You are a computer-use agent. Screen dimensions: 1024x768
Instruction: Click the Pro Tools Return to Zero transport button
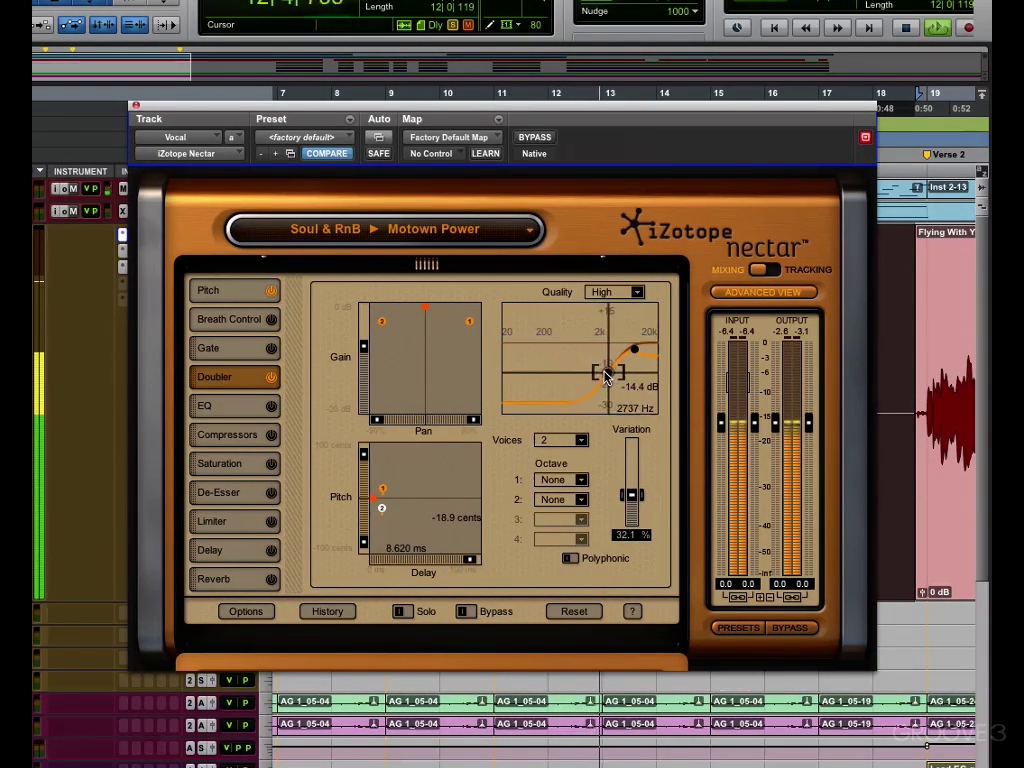pyautogui.click(x=774, y=27)
